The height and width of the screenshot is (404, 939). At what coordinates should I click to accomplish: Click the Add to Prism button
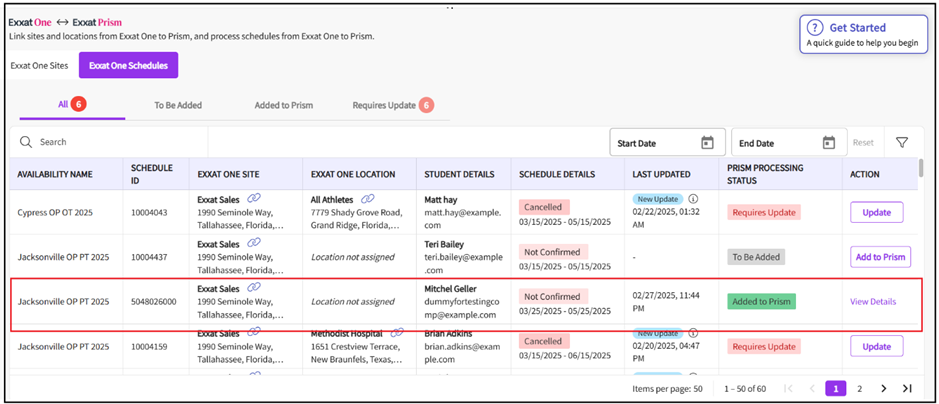[880, 257]
